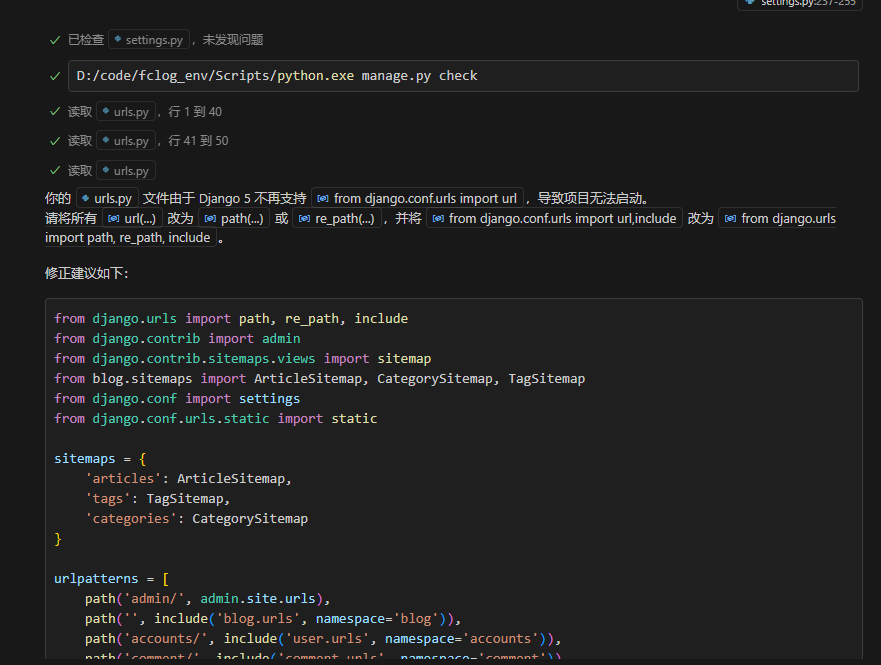Click symbol icon in re_path(...) chip

coord(305,218)
